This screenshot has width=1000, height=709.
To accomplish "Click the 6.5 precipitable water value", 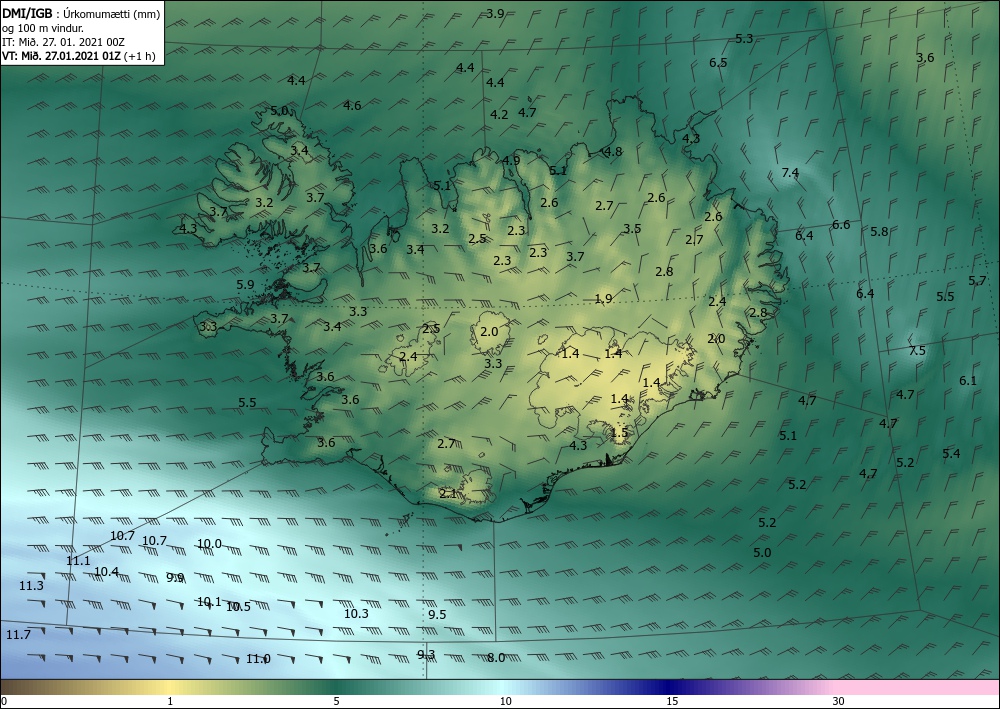I will (718, 62).
